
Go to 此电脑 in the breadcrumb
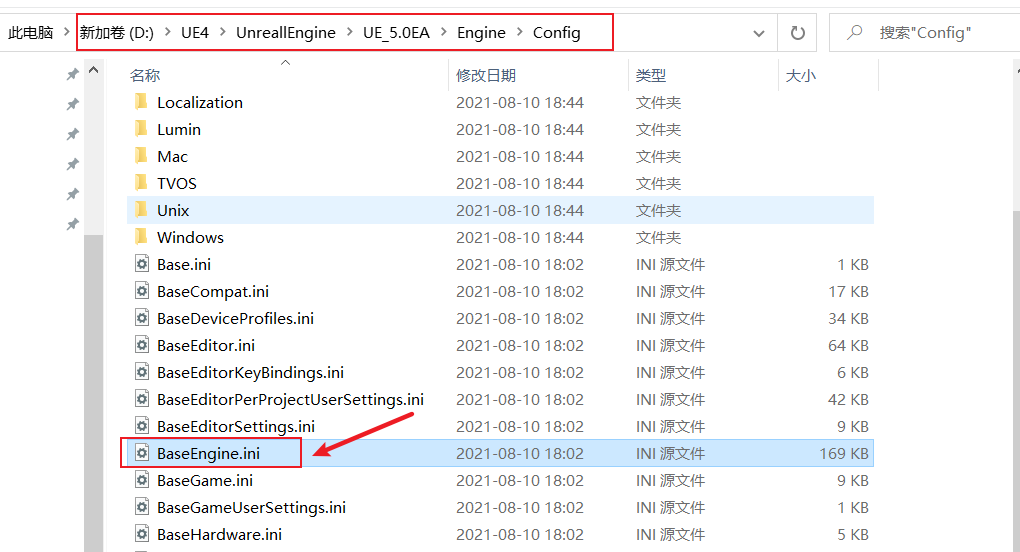pos(30,33)
